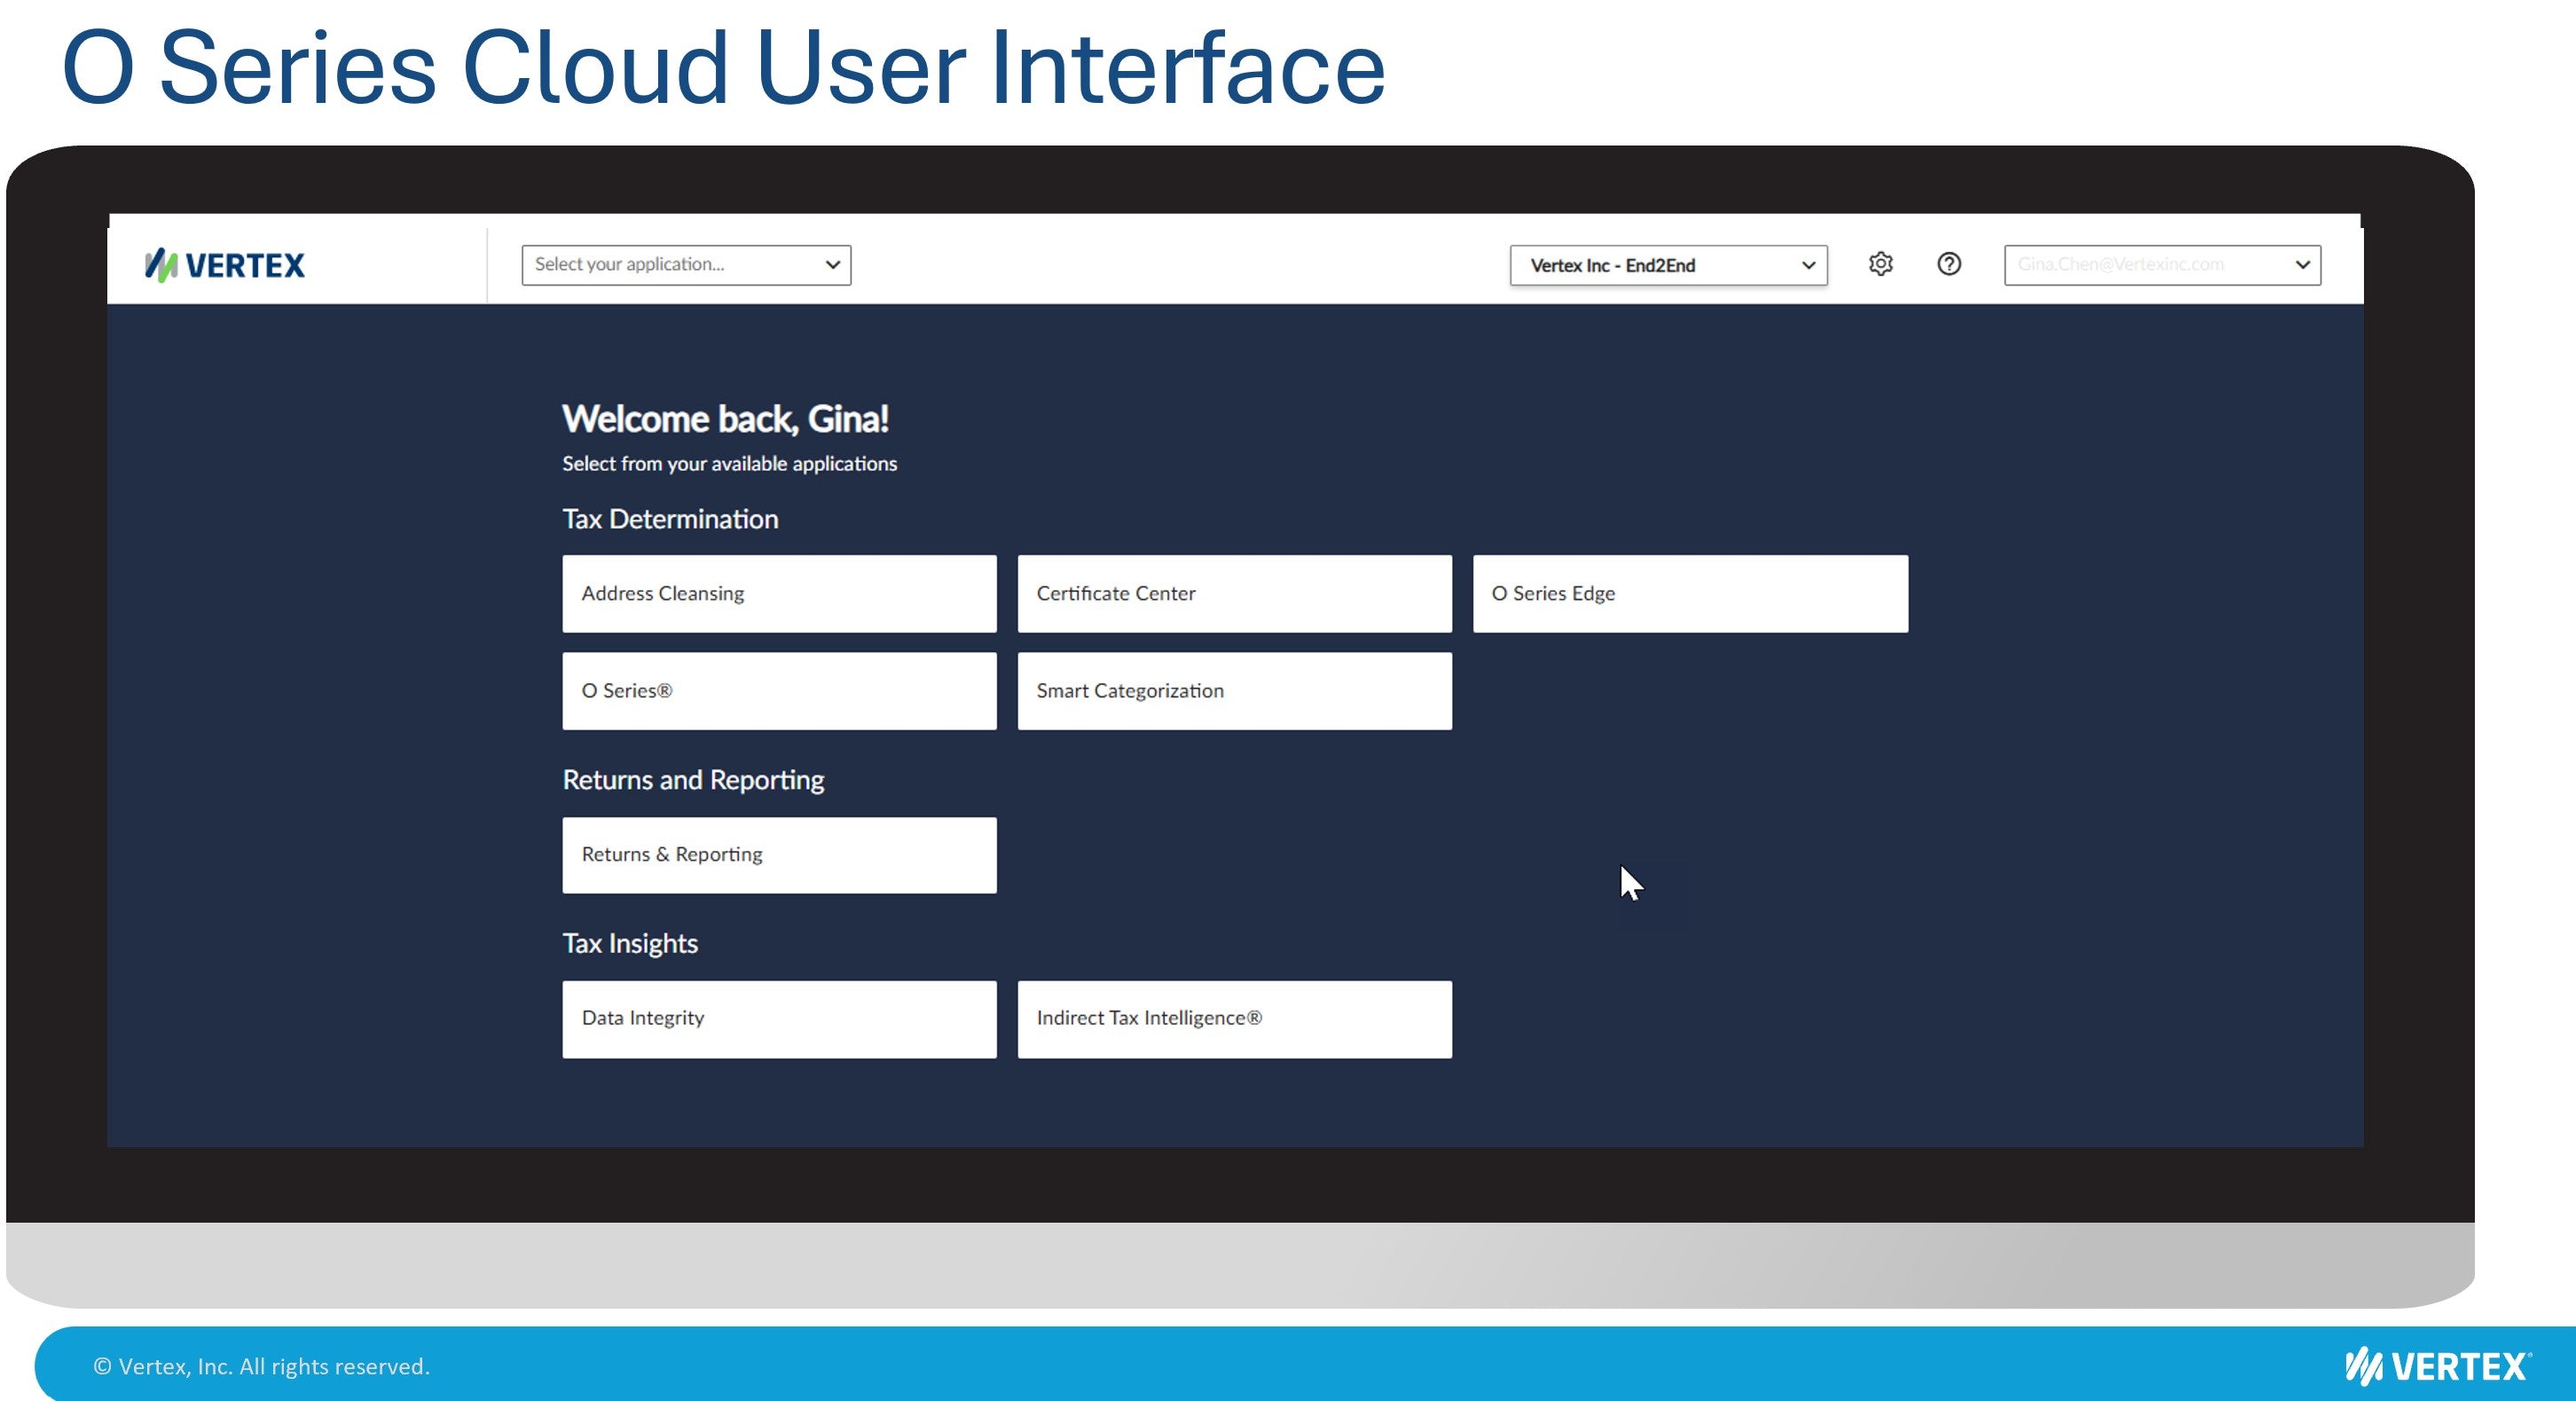The width and height of the screenshot is (2576, 1401).
Task: Open the O Series Edge tile
Action: (1689, 593)
